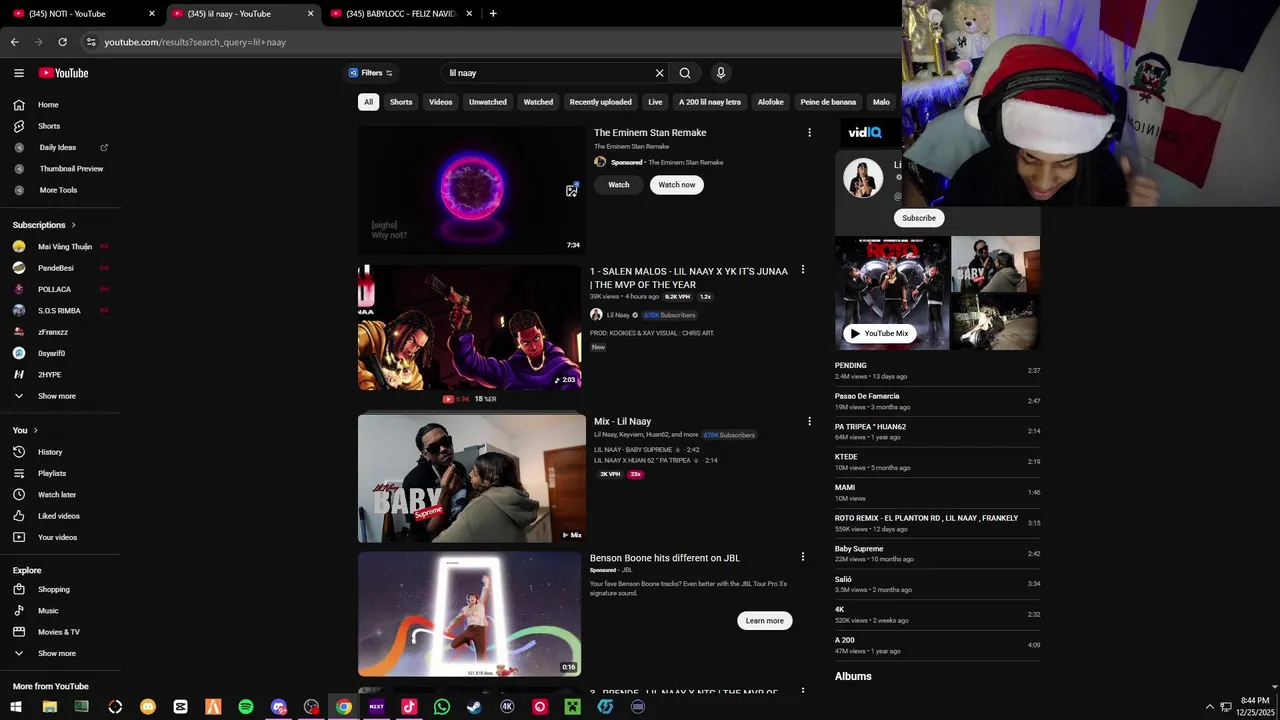Image resolution: width=1280 pixels, height=720 pixels.
Task: Play PENDING from the song list
Action: (x=937, y=371)
